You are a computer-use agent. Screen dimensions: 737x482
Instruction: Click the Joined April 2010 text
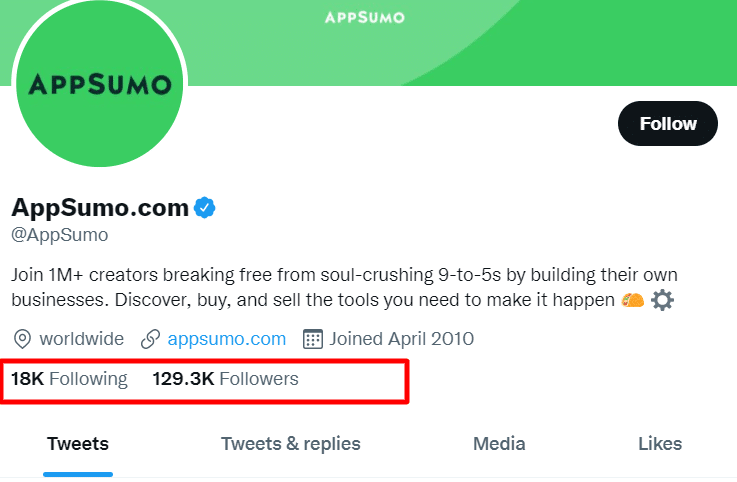click(x=401, y=339)
